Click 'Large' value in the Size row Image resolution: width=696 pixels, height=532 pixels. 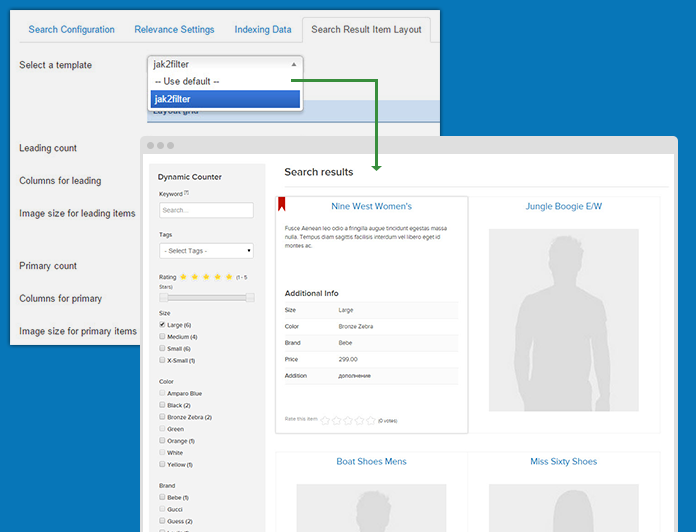346,310
